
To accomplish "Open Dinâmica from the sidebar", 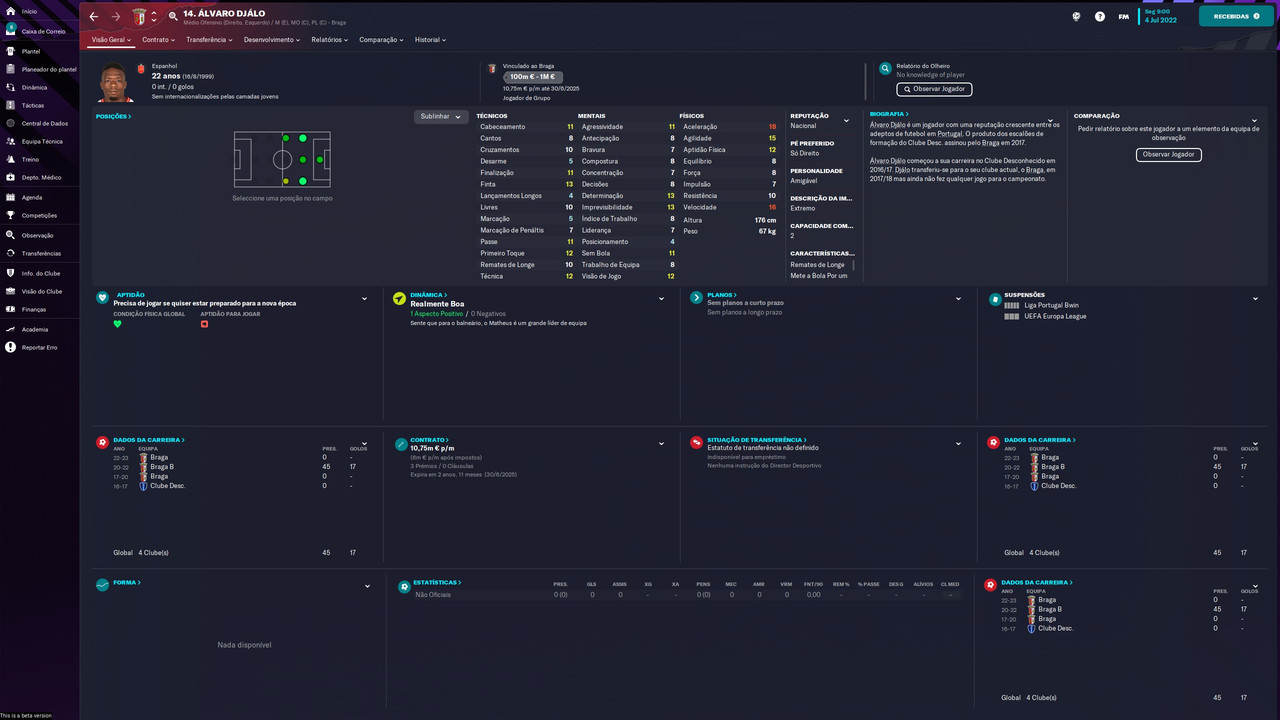I will coord(34,87).
